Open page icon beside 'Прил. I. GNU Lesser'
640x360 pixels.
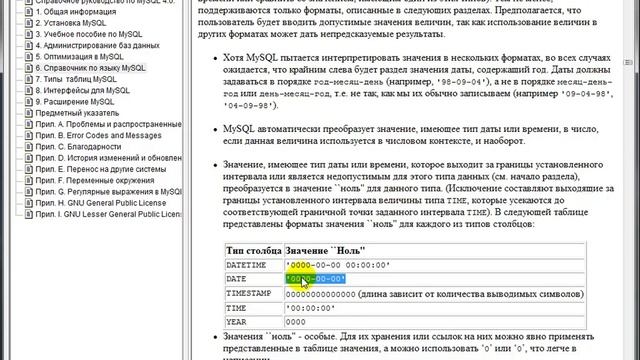point(29,214)
